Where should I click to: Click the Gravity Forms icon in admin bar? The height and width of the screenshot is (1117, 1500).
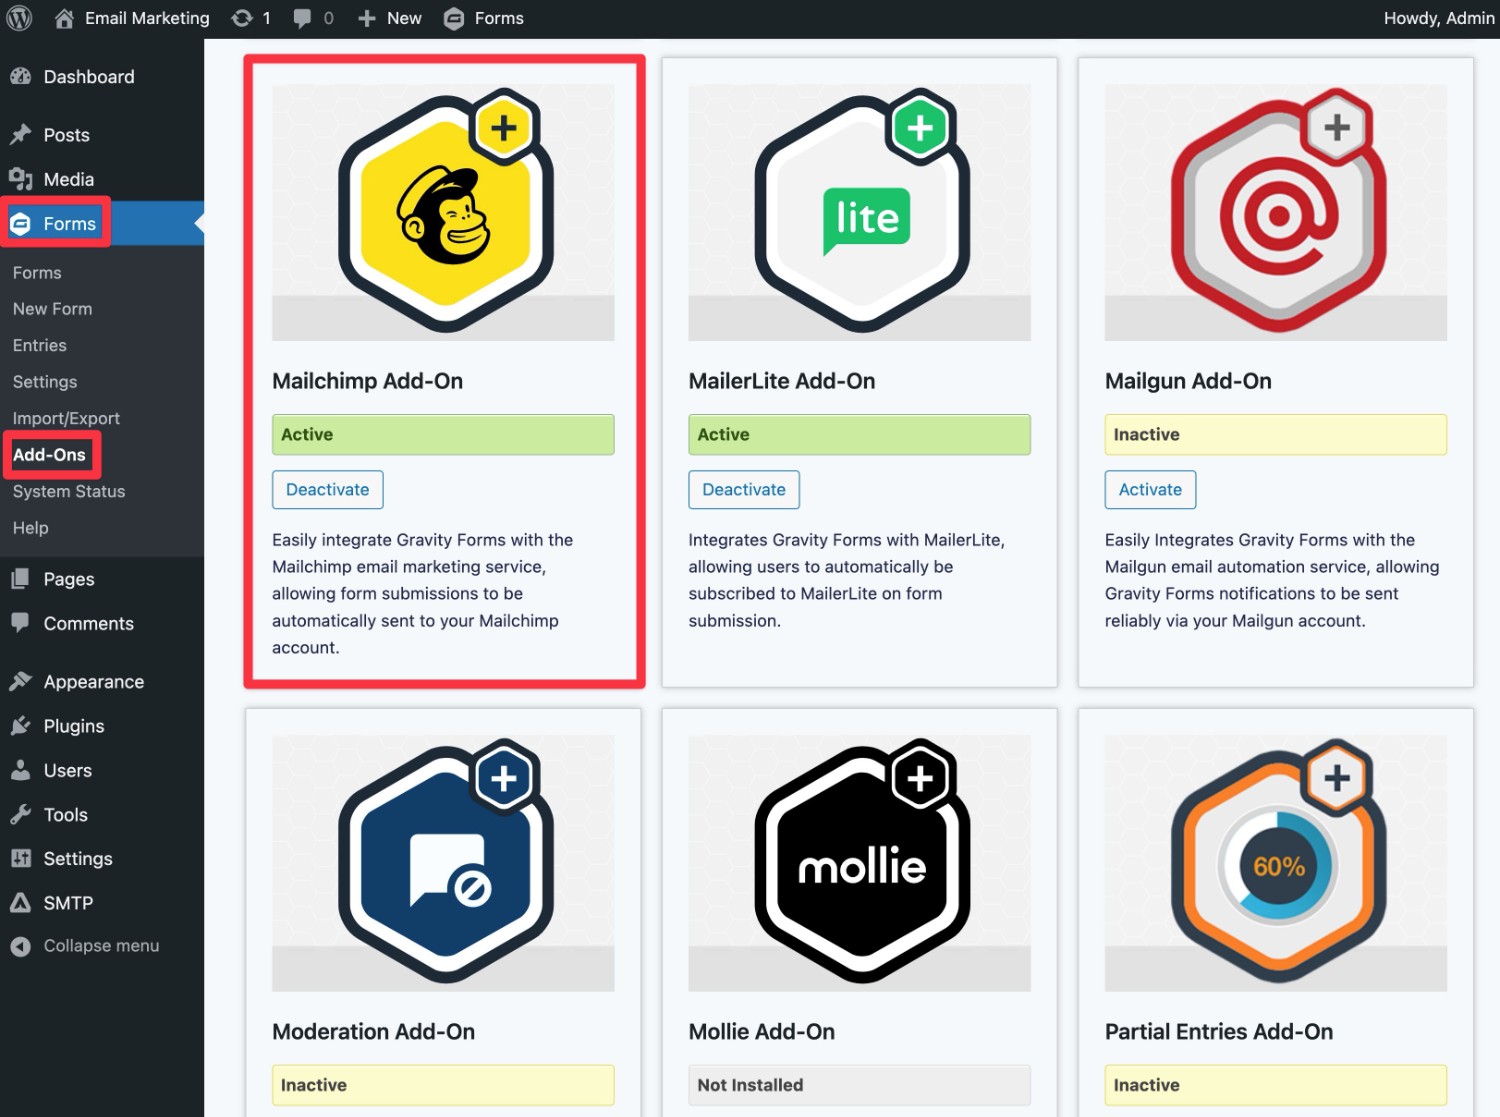[454, 19]
